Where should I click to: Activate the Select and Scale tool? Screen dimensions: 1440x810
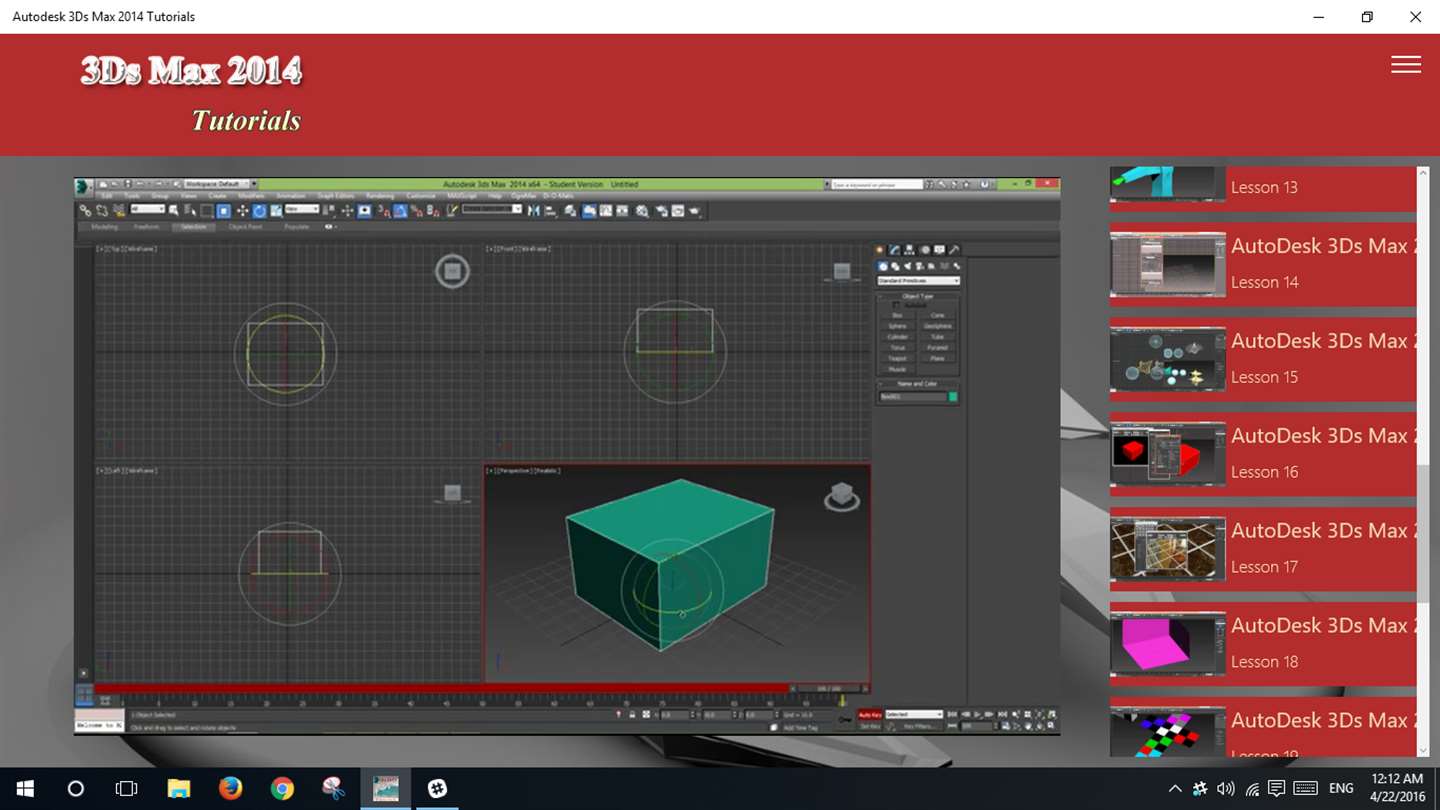pyautogui.click(x=276, y=211)
